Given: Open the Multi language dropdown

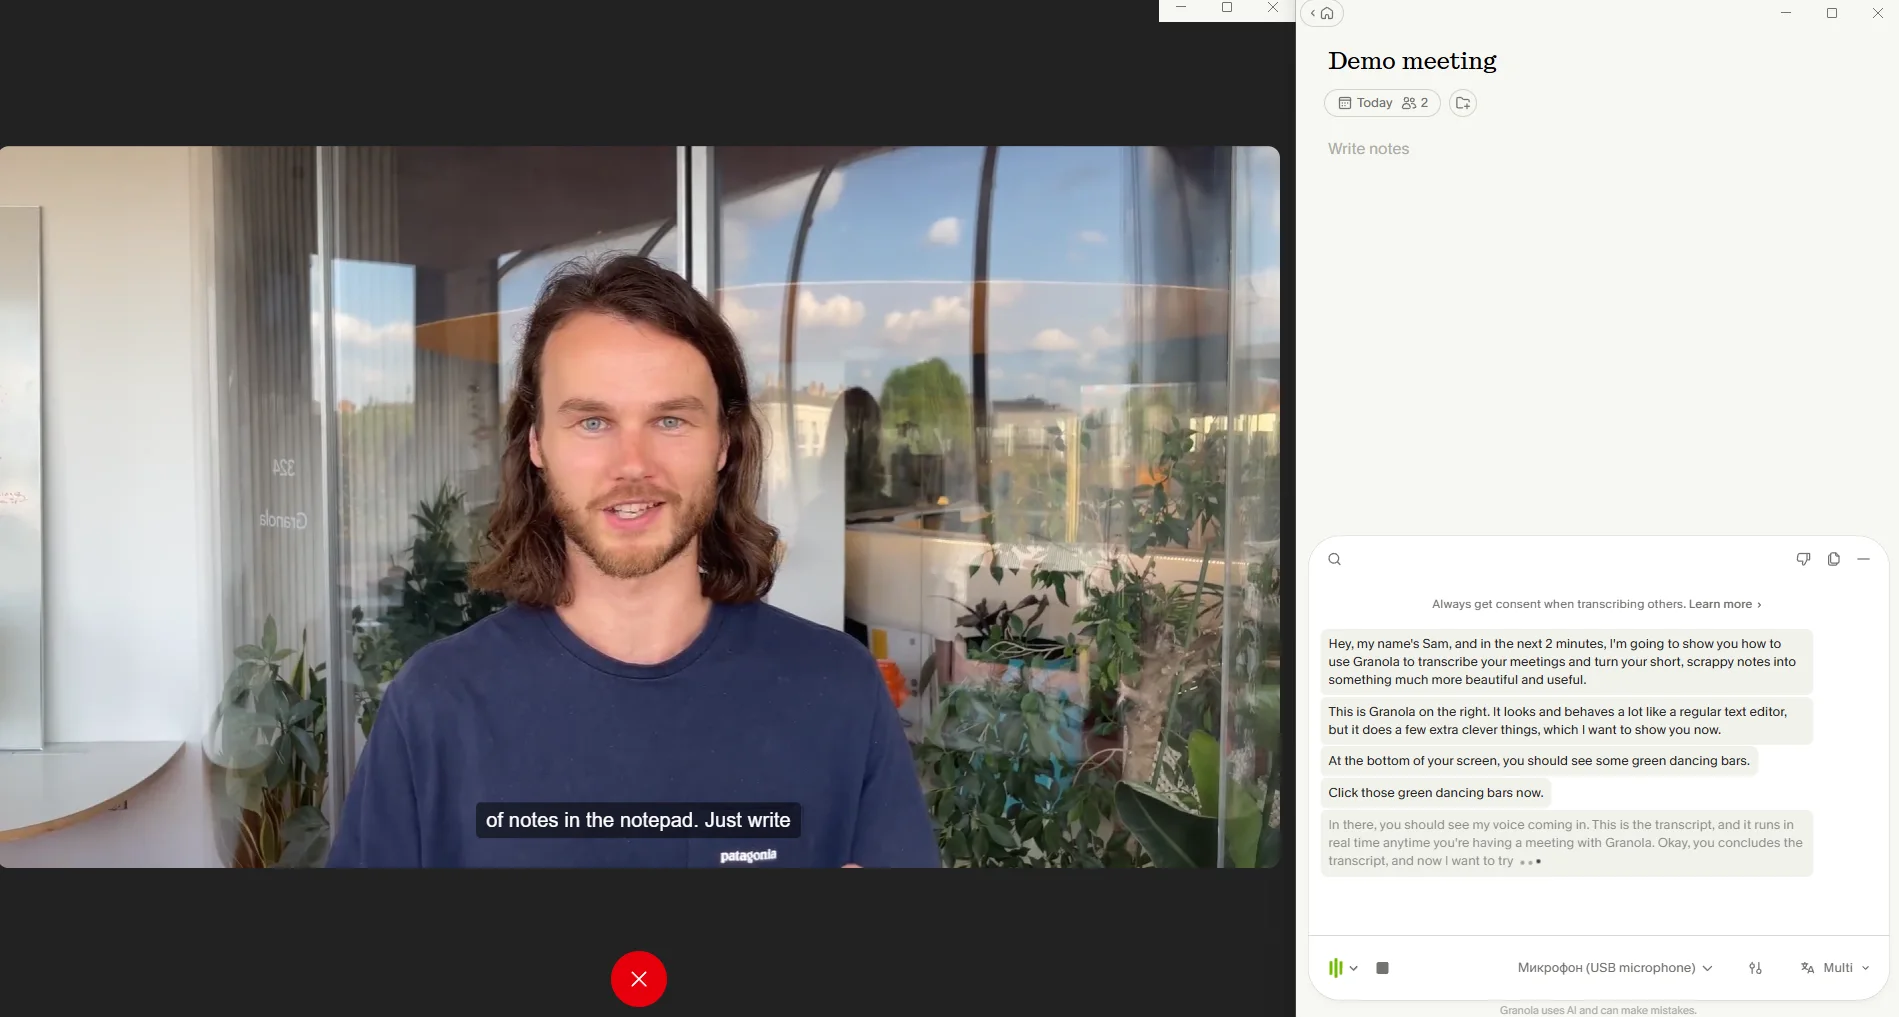Looking at the screenshot, I should pyautogui.click(x=1835, y=968).
